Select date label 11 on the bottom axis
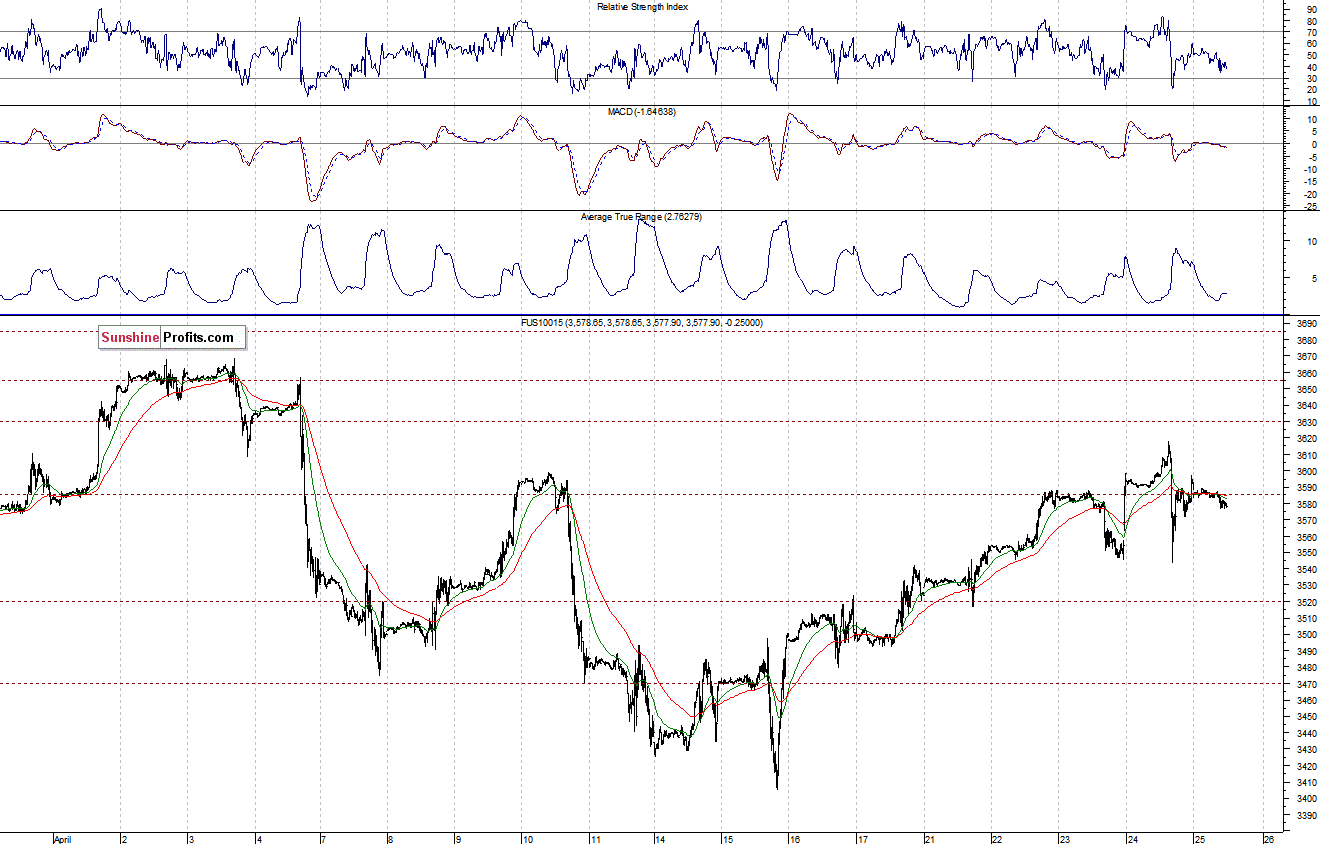This screenshot has width=1320, height=844. click(594, 838)
